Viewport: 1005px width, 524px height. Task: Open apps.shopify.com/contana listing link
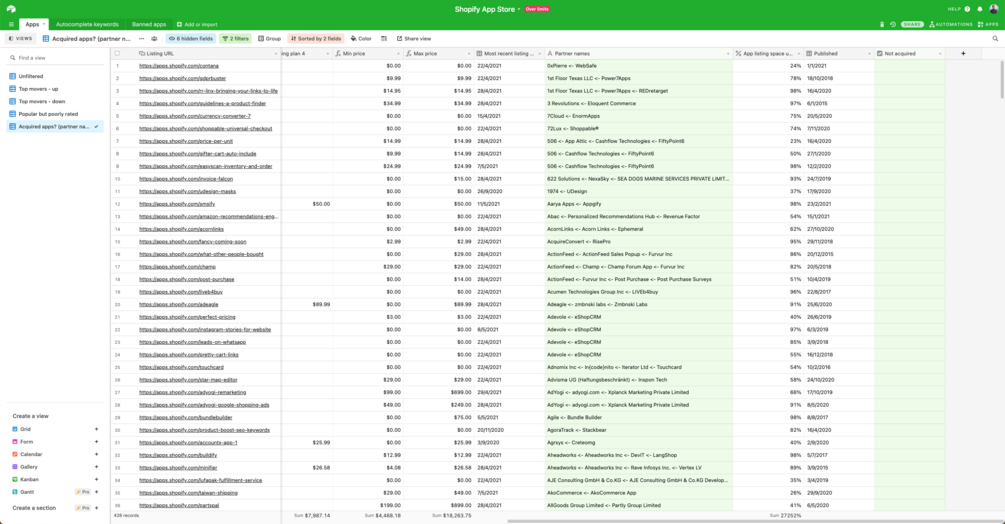point(179,65)
